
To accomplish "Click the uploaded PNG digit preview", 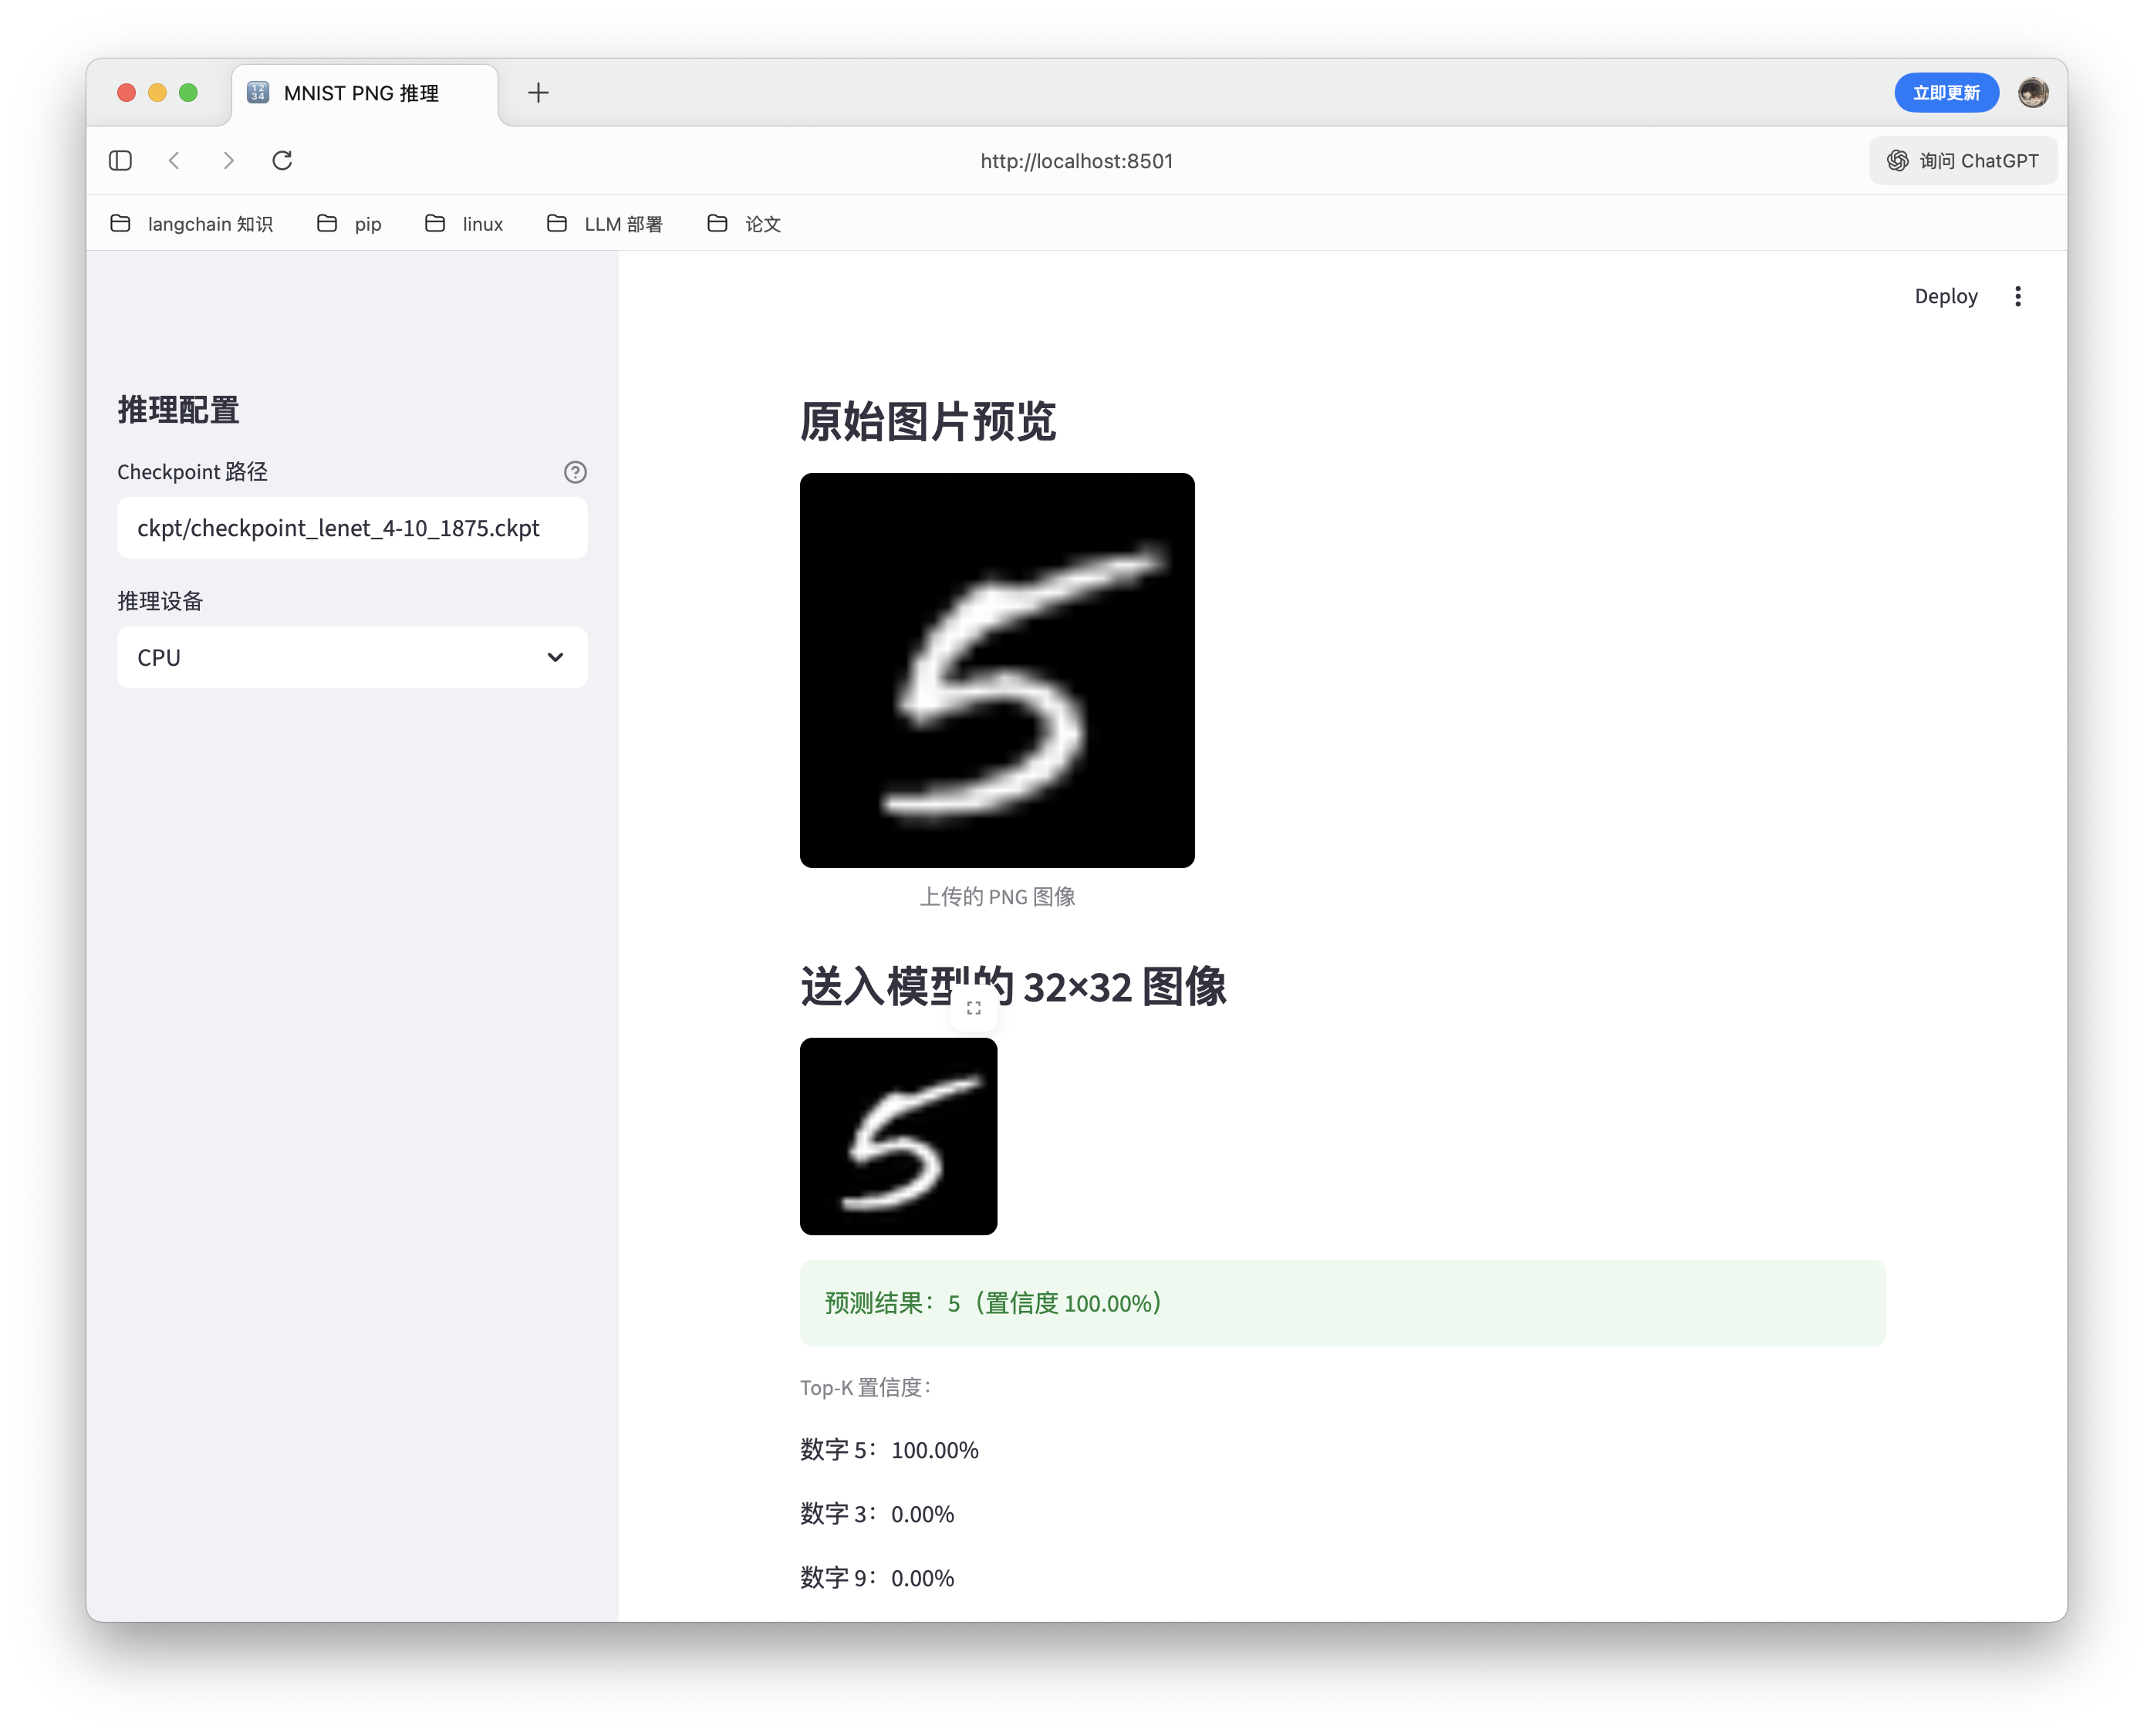I will point(996,670).
